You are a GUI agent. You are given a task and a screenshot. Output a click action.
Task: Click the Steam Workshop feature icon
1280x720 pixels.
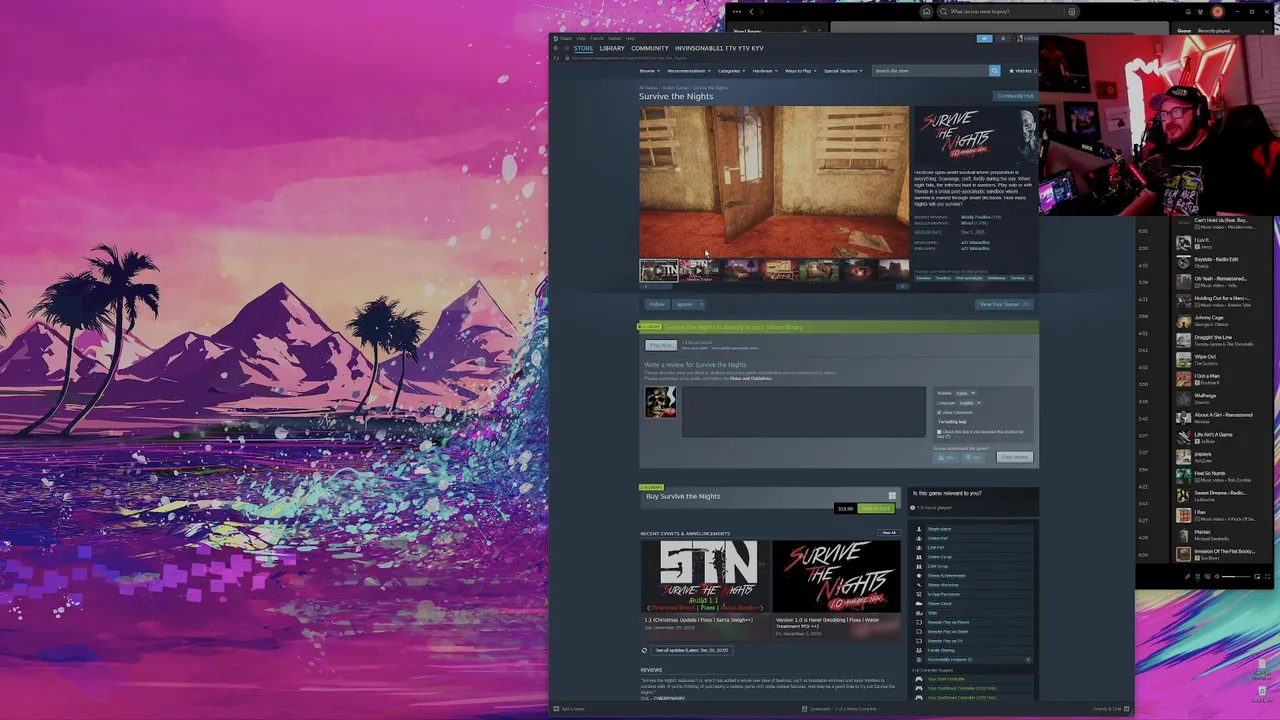(x=919, y=585)
